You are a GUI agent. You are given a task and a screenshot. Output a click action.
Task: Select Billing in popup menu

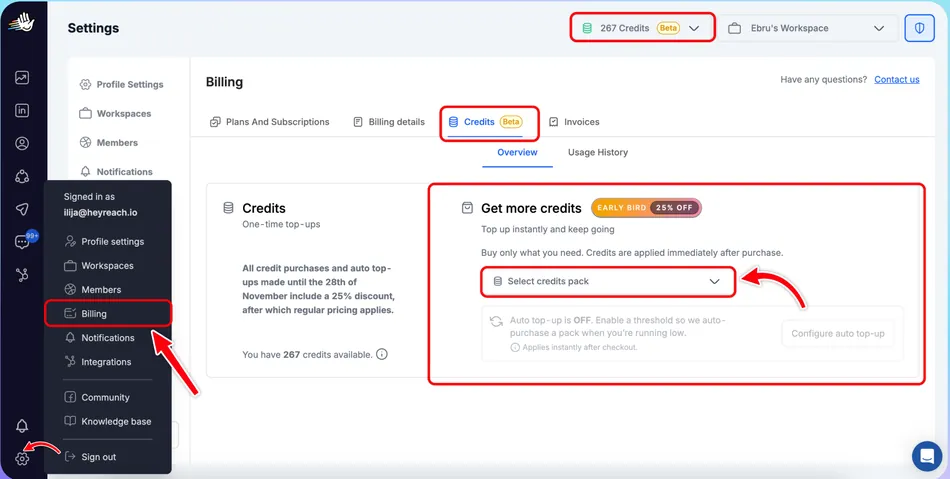[x=108, y=314]
